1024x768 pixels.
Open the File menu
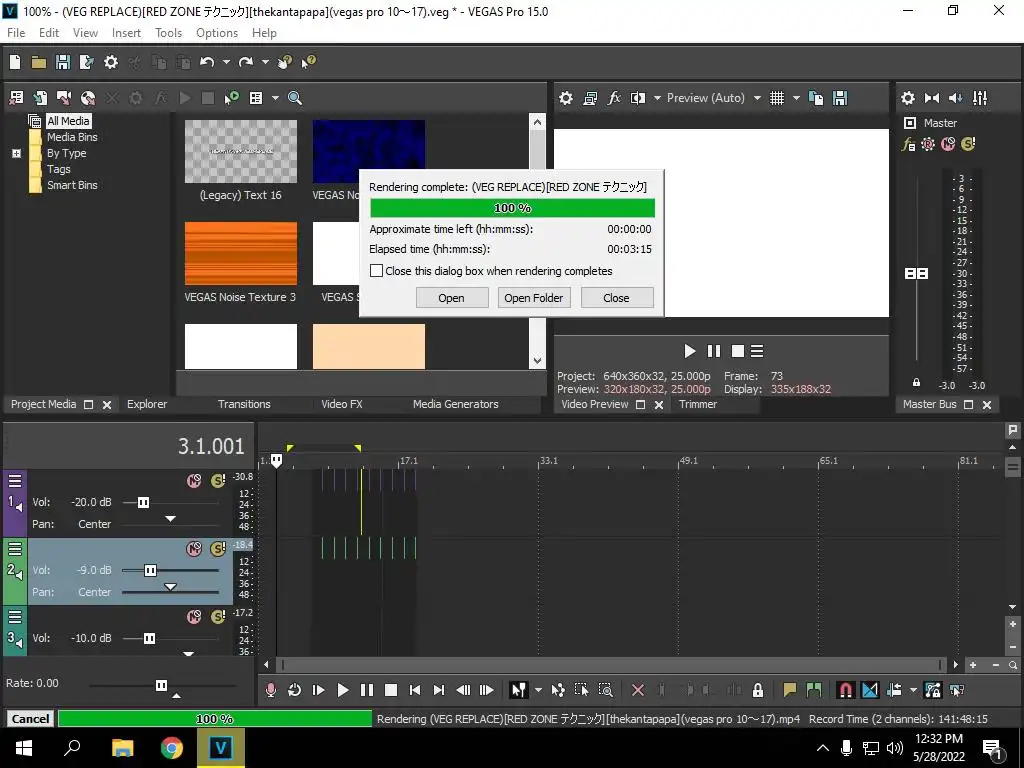(16, 33)
